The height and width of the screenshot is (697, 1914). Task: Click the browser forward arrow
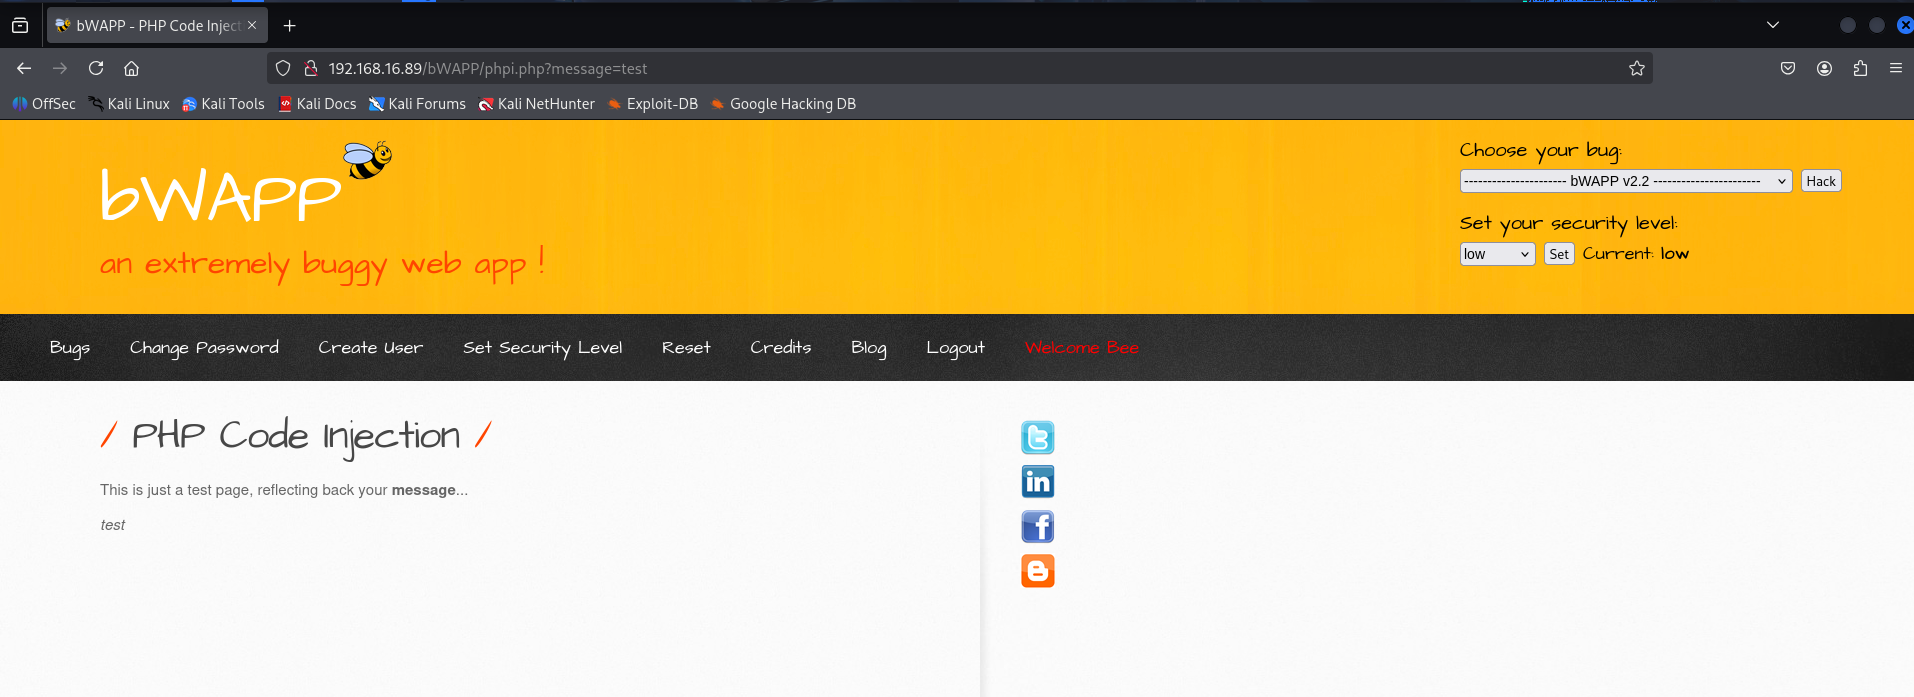tap(60, 68)
